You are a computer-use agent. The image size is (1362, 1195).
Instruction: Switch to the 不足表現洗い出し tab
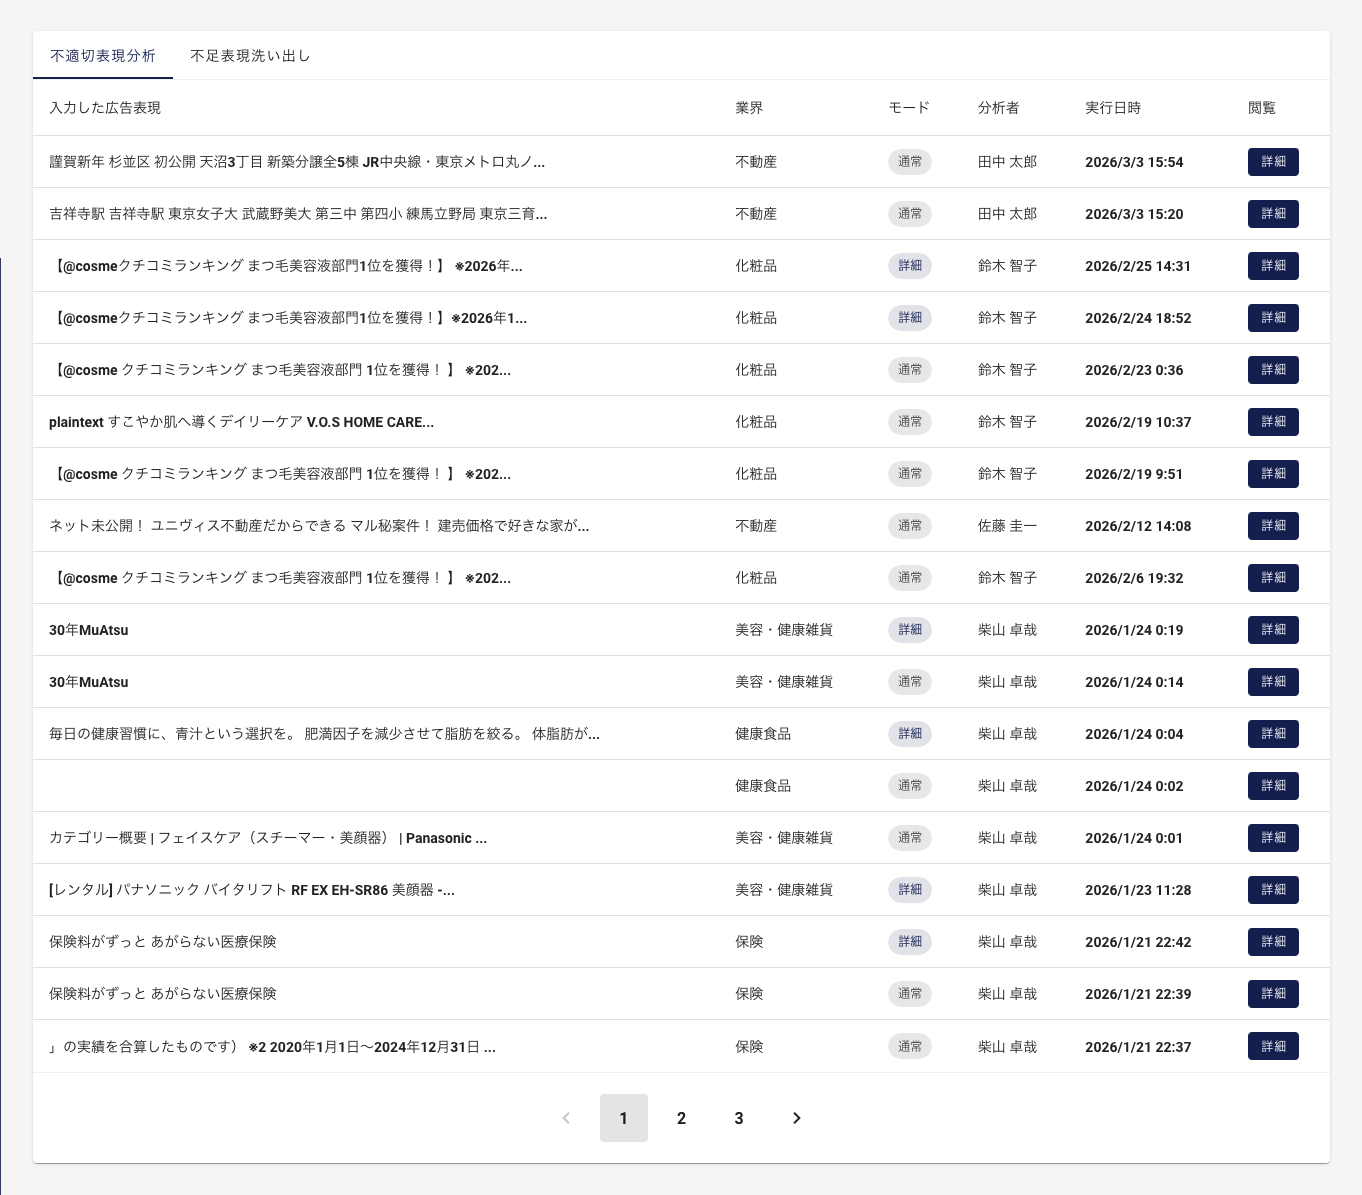pos(250,56)
